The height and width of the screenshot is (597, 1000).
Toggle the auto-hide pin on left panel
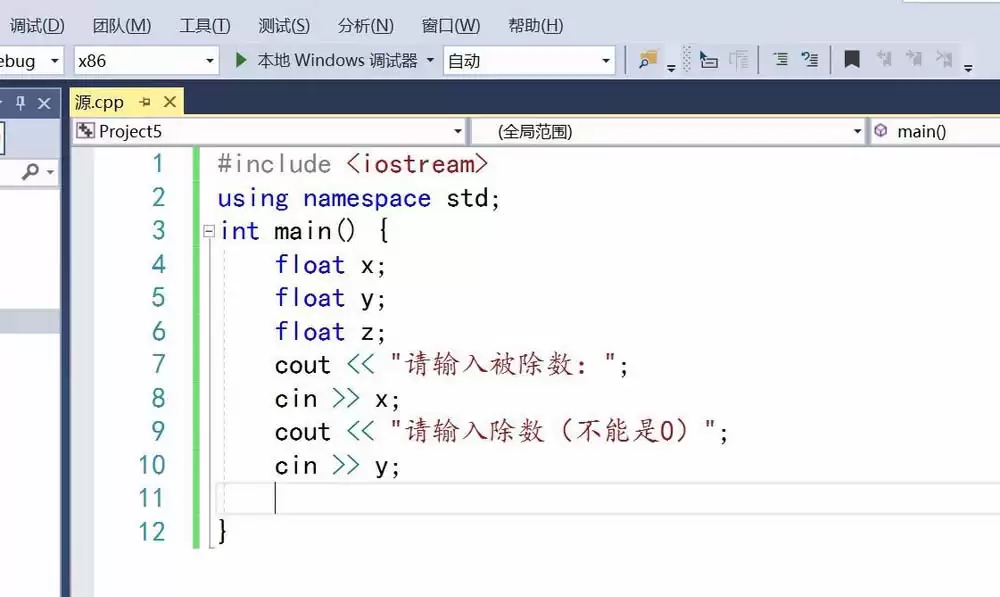(21, 103)
